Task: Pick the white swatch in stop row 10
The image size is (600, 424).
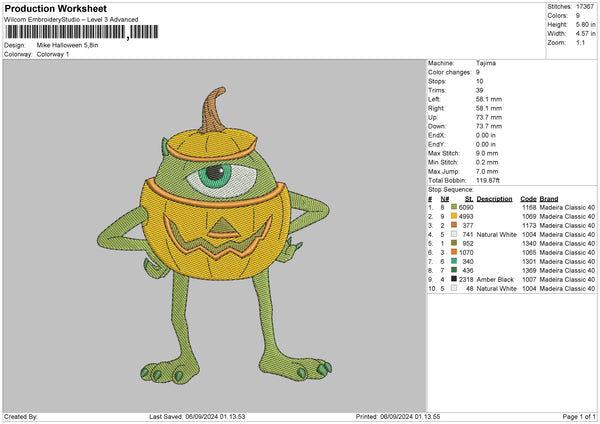Action: coord(454,288)
